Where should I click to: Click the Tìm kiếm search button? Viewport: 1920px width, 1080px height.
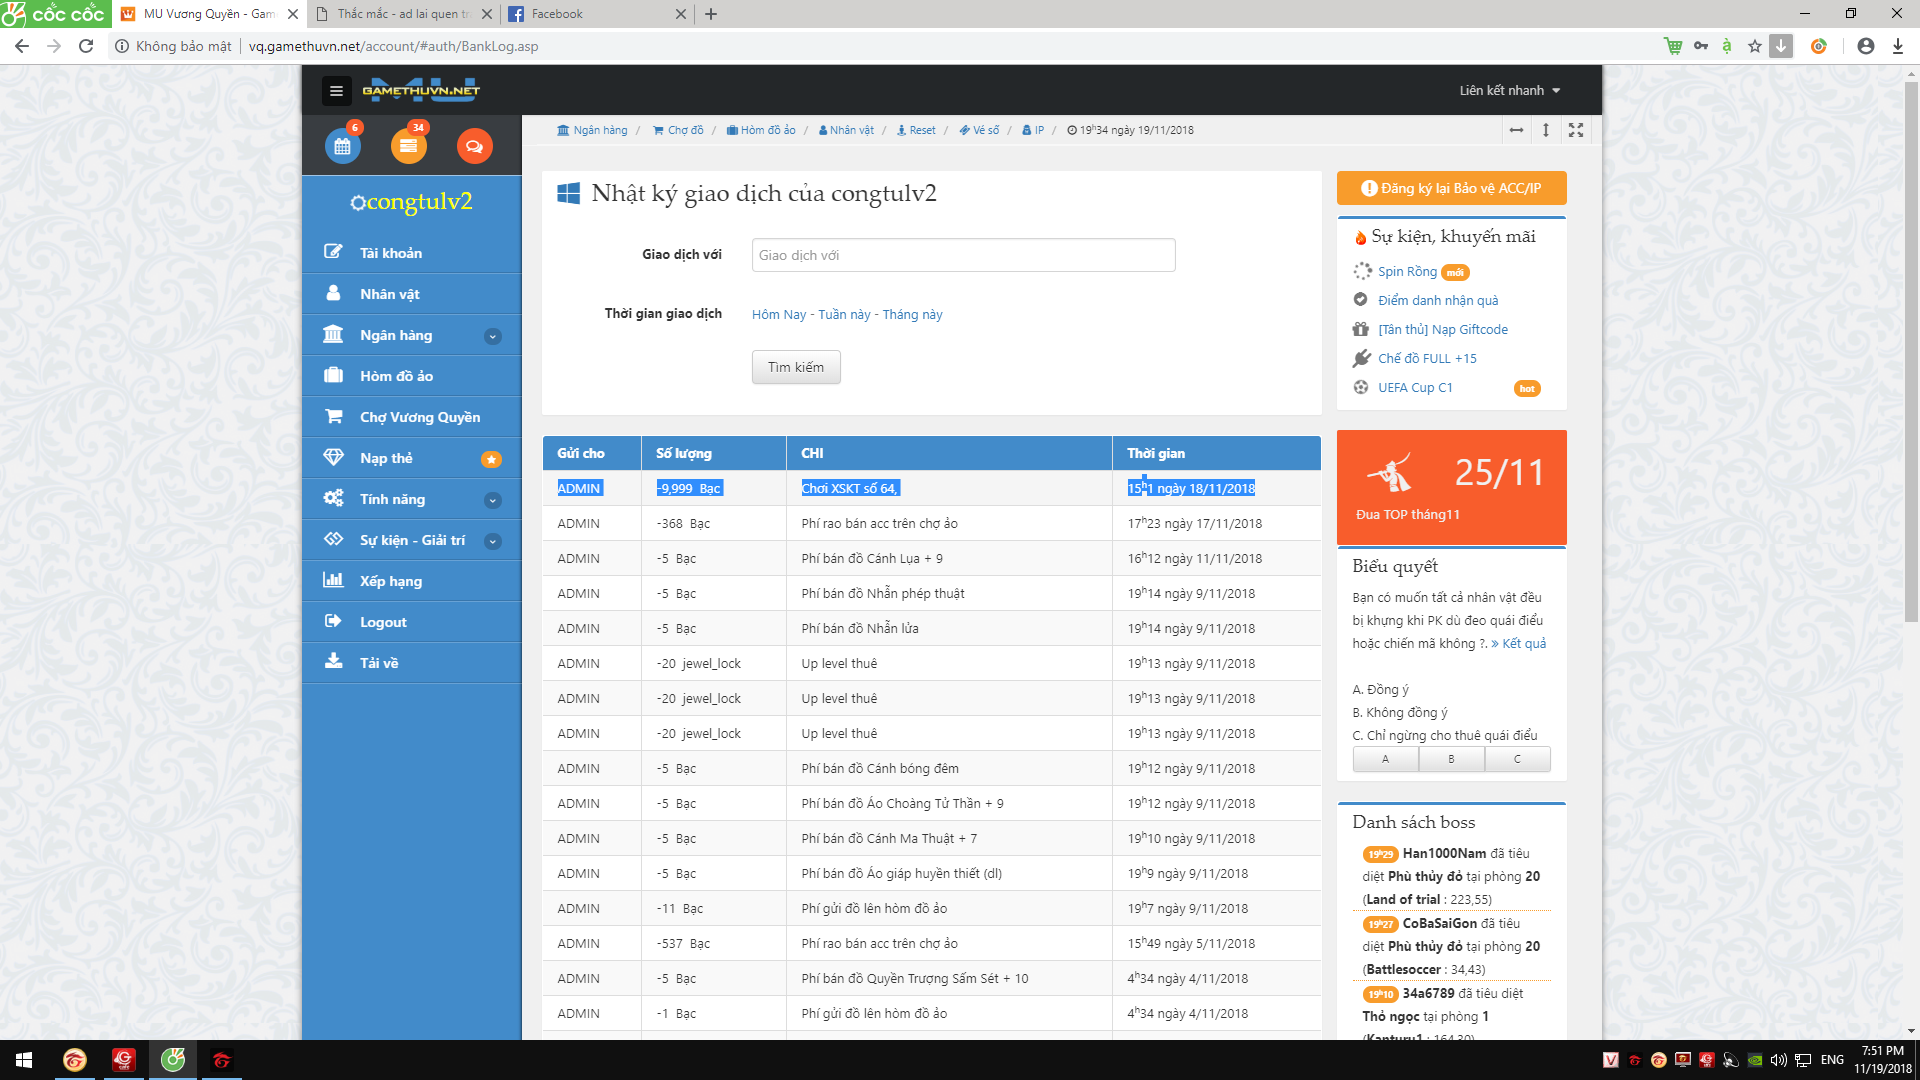tap(796, 367)
